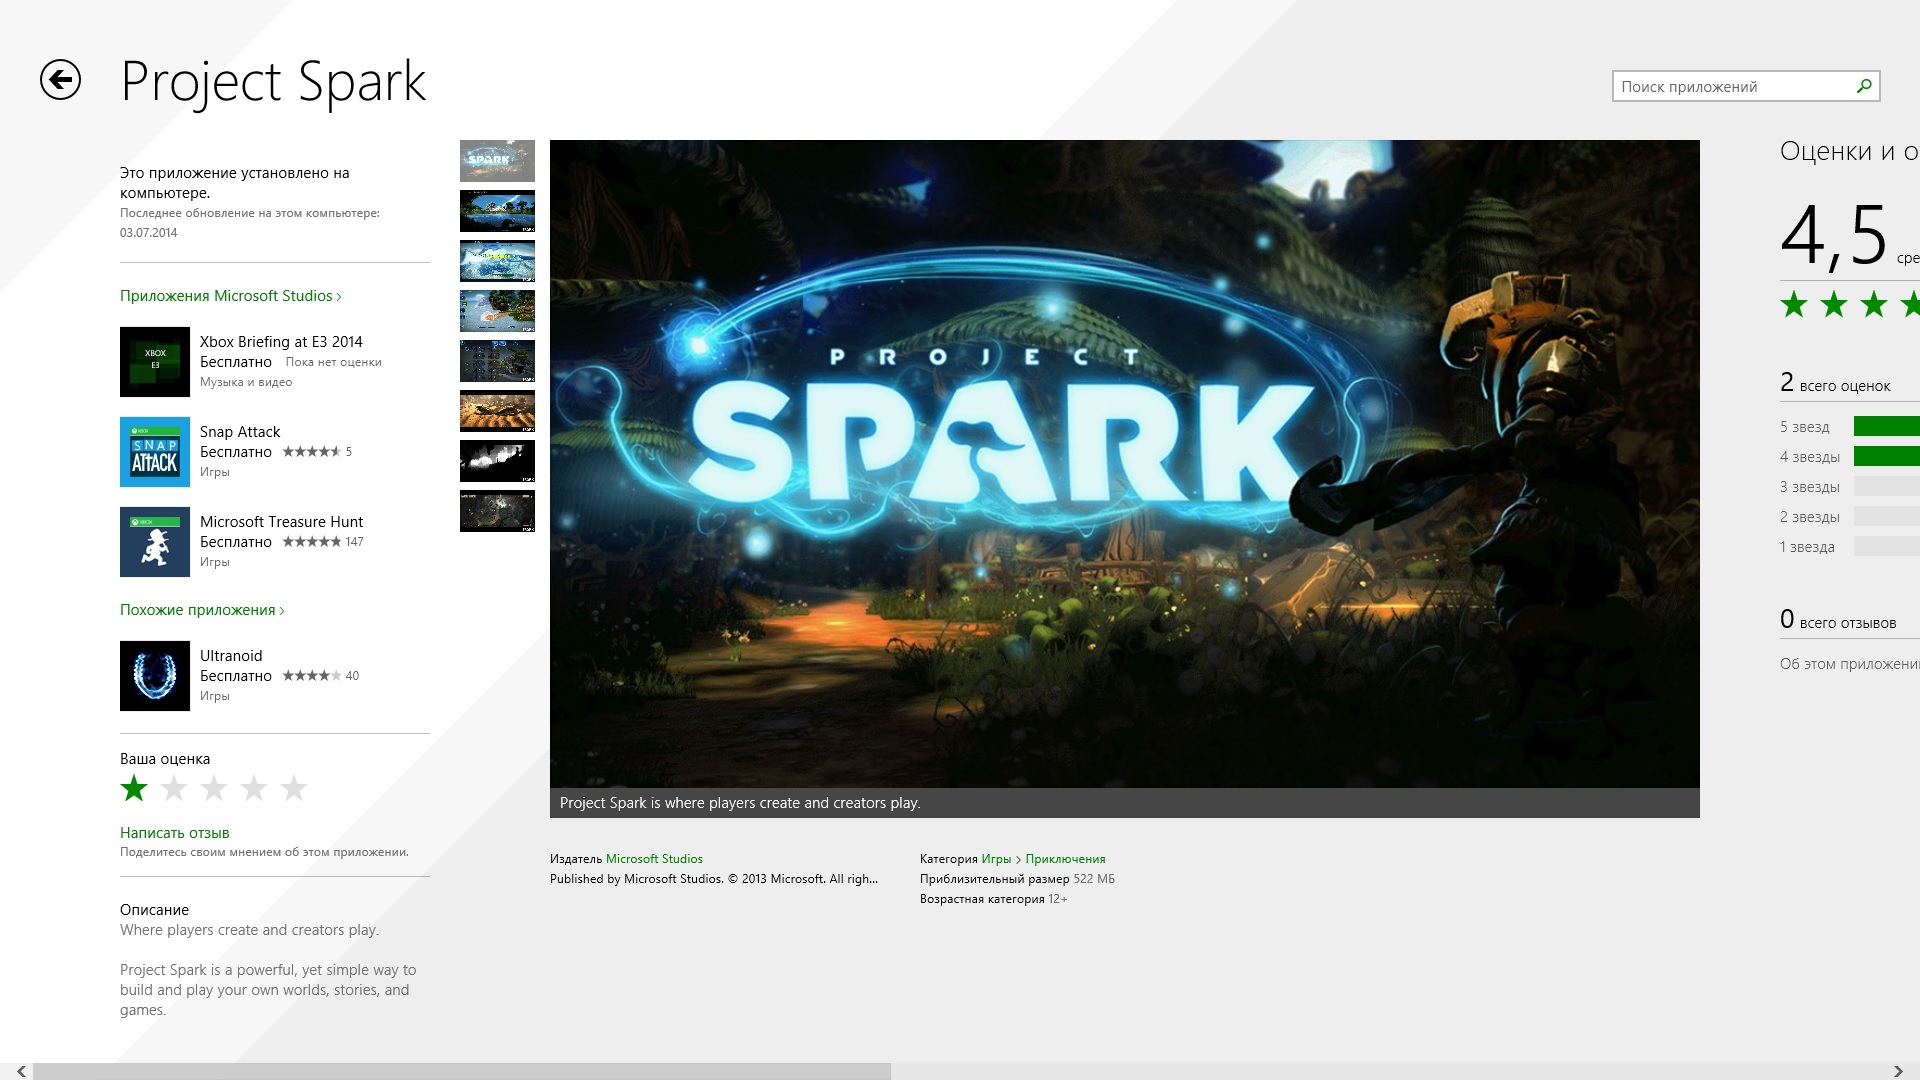The height and width of the screenshot is (1080, 1920).
Task: Open the Microsoft Studios publisher link
Action: point(654,859)
